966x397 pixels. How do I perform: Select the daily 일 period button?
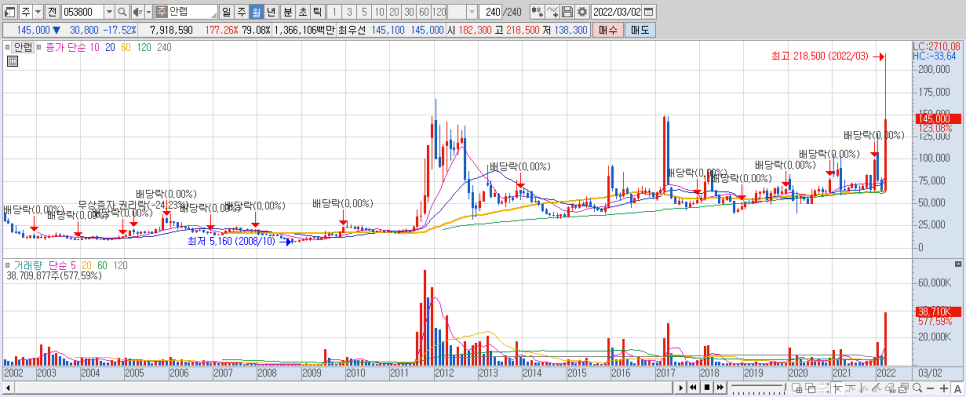point(226,12)
